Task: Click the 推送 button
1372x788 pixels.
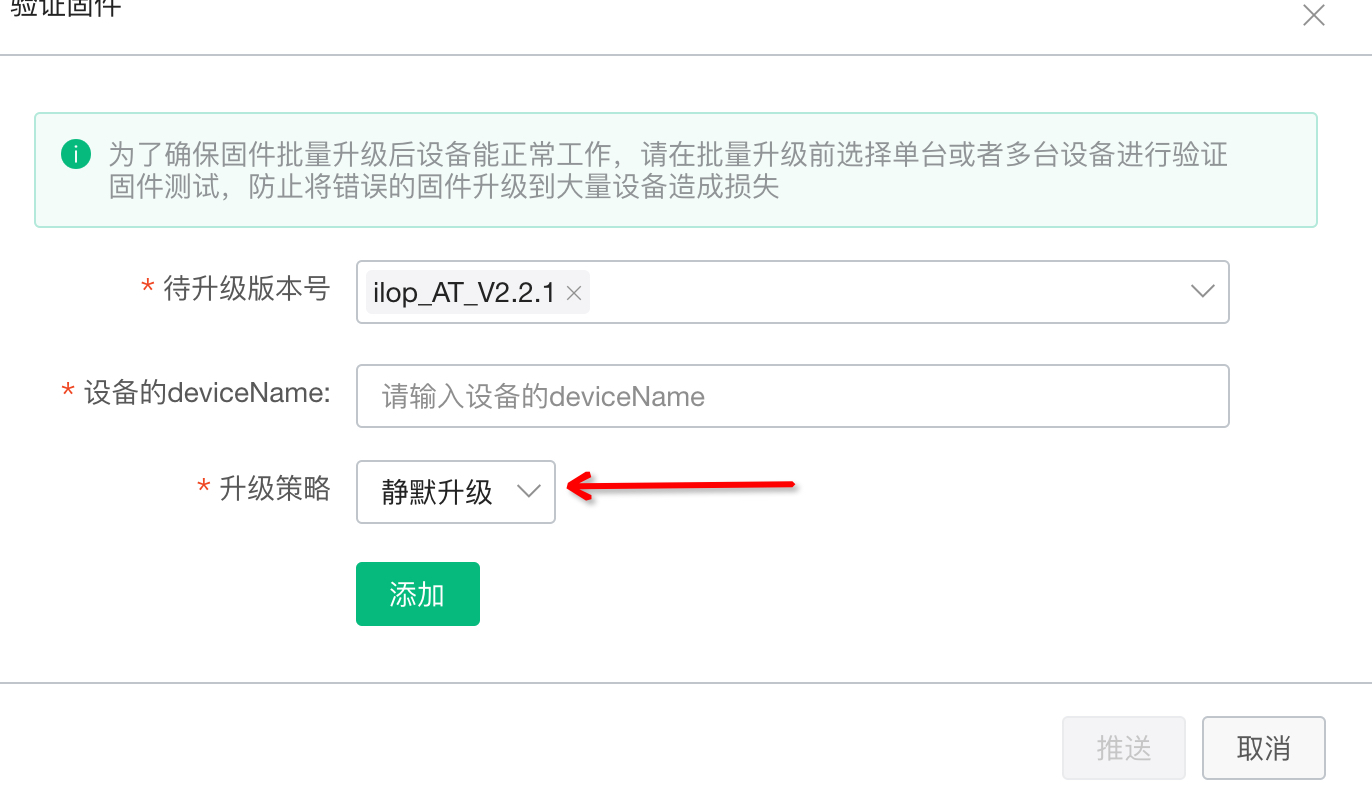Action: pyautogui.click(x=1124, y=748)
